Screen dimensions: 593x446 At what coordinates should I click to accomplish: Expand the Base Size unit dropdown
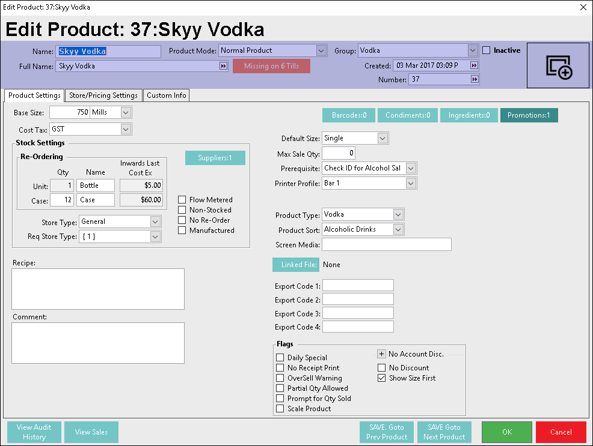[x=126, y=112]
